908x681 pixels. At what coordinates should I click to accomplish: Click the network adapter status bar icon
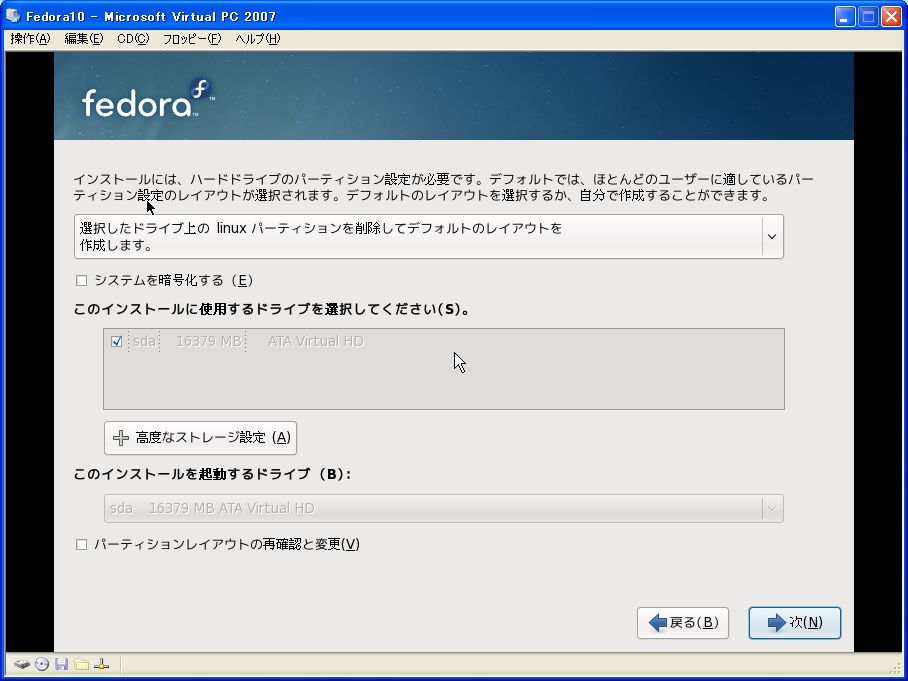click(101, 664)
